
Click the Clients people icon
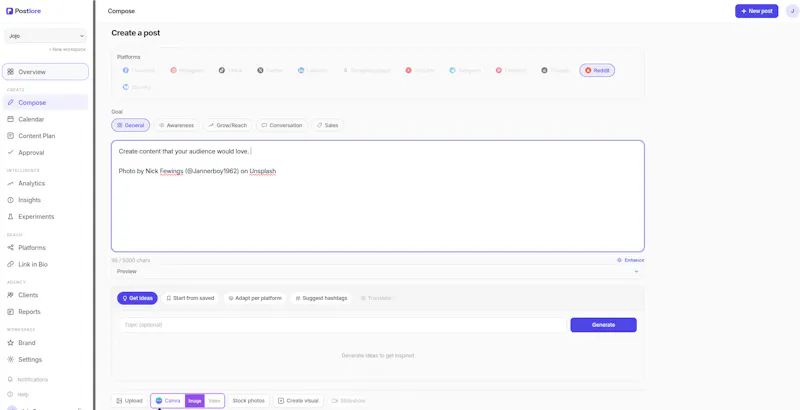(x=10, y=295)
